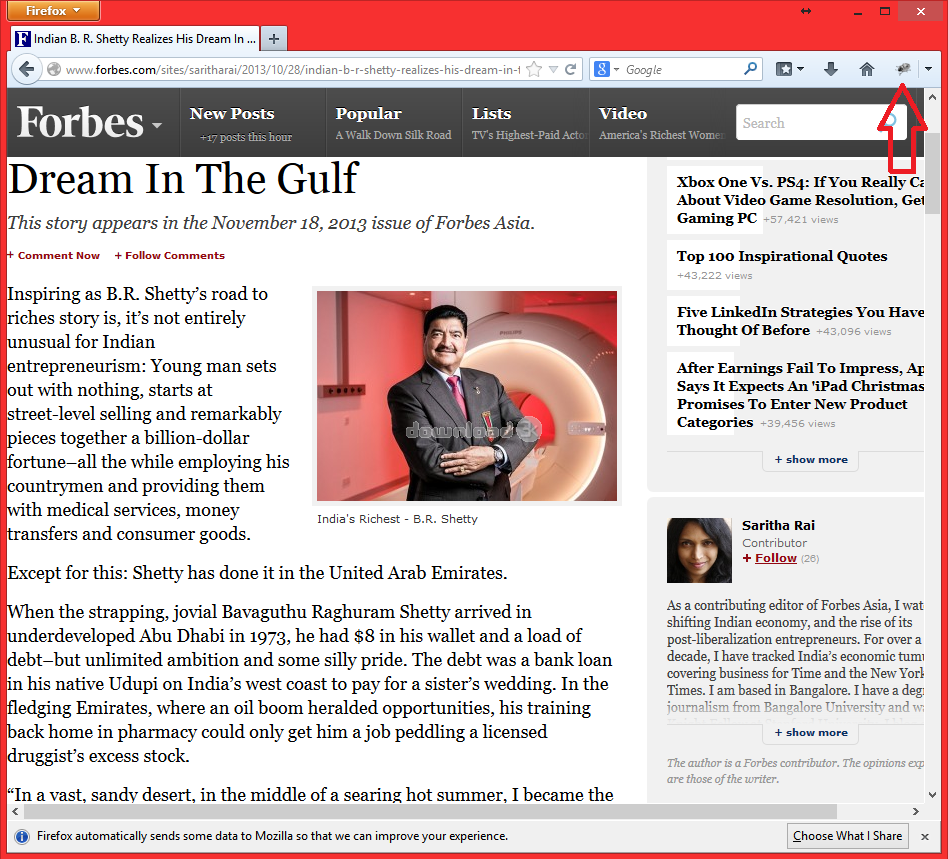Screen dimensions: 948x859
Task: Click Saritha Rai profile photo
Action: (699, 550)
